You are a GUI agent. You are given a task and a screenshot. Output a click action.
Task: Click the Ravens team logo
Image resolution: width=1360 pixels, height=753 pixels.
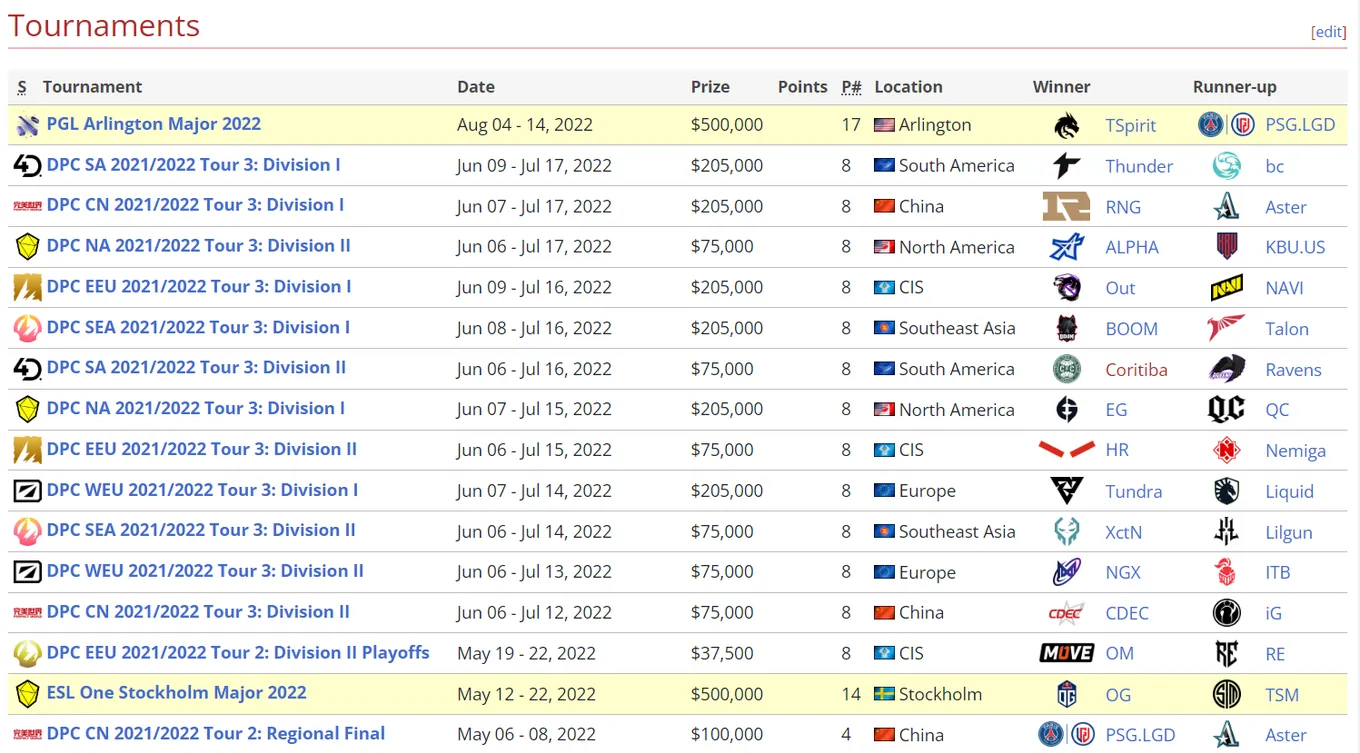[1227, 369]
